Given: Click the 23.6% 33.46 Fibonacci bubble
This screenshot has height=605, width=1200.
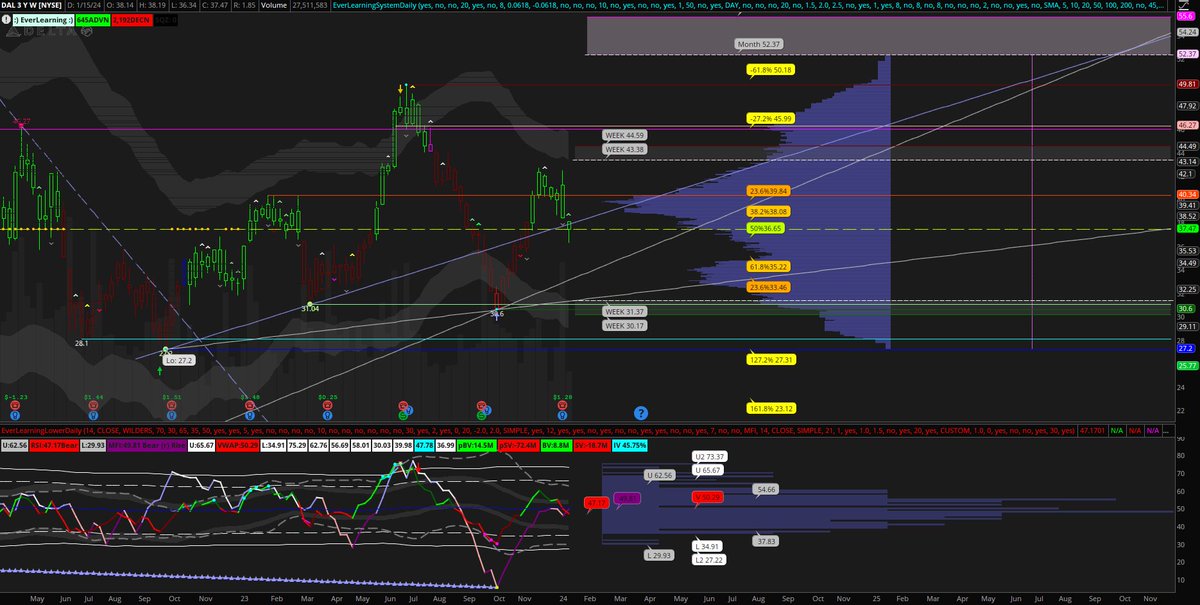Looking at the screenshot, I should point(769,287).
